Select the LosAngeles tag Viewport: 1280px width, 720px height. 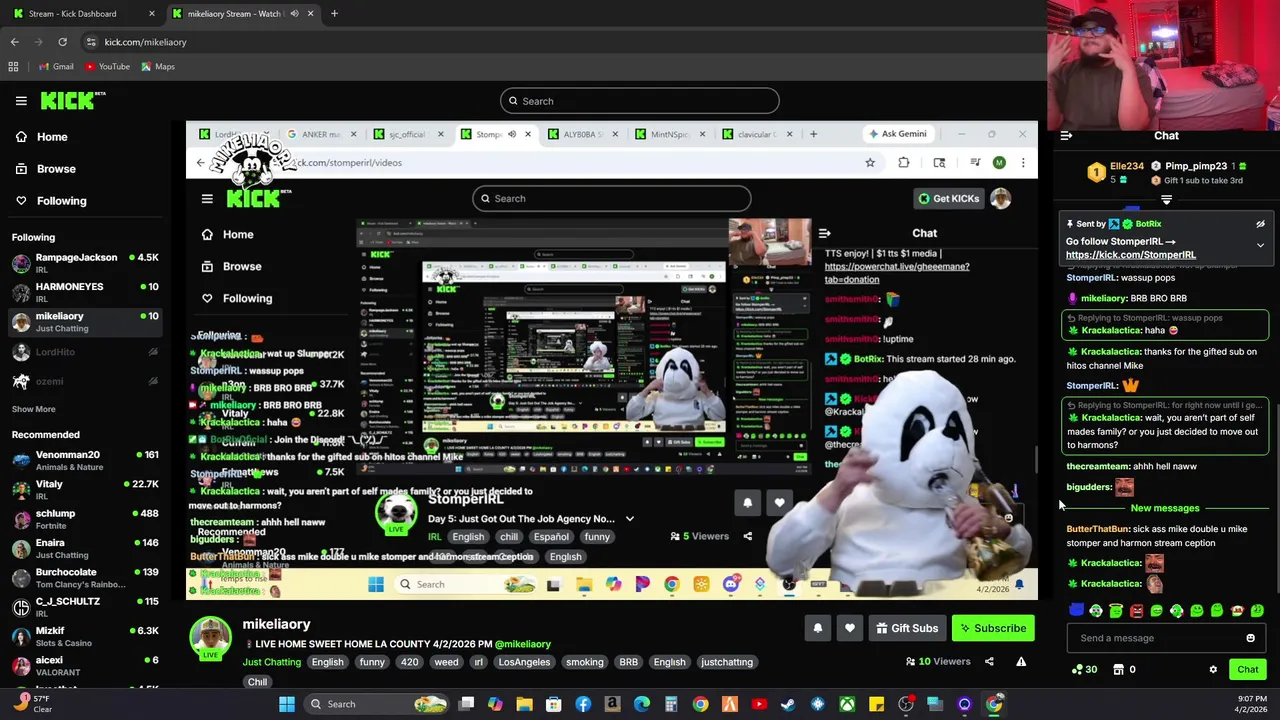pos(524,662)
